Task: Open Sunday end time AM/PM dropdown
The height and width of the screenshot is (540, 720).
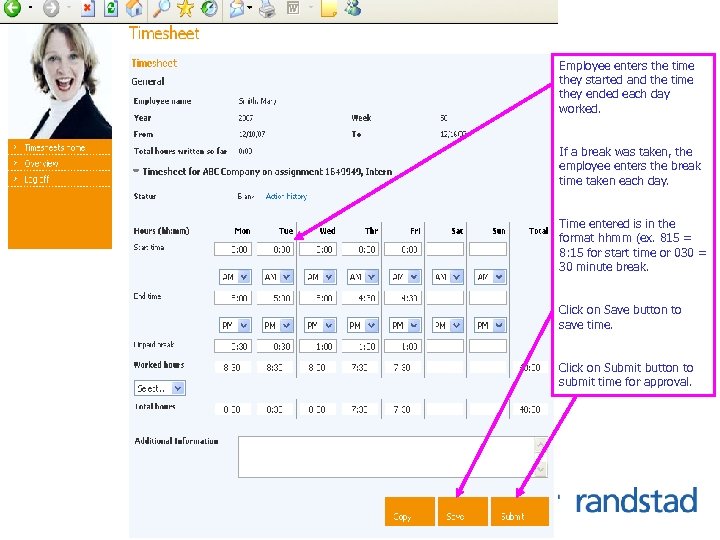Action: click(x=490, y=325)
